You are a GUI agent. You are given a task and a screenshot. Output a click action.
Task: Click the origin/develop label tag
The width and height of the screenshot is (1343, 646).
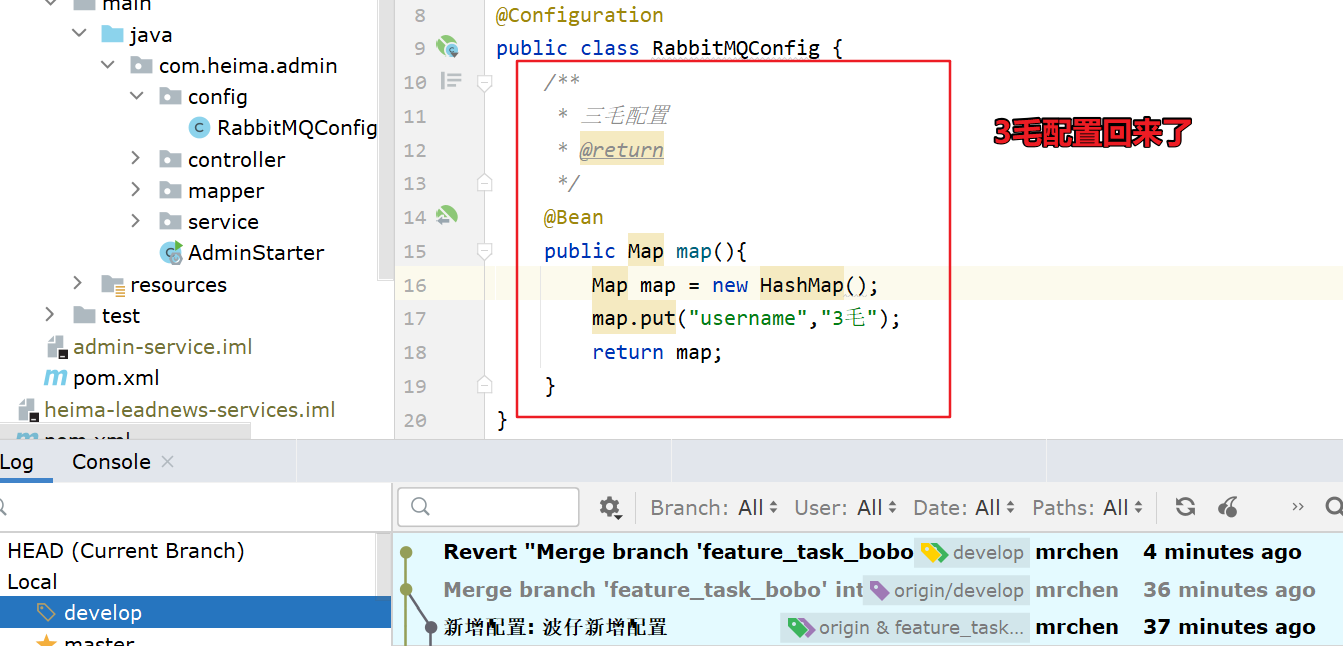click(947, 590)
